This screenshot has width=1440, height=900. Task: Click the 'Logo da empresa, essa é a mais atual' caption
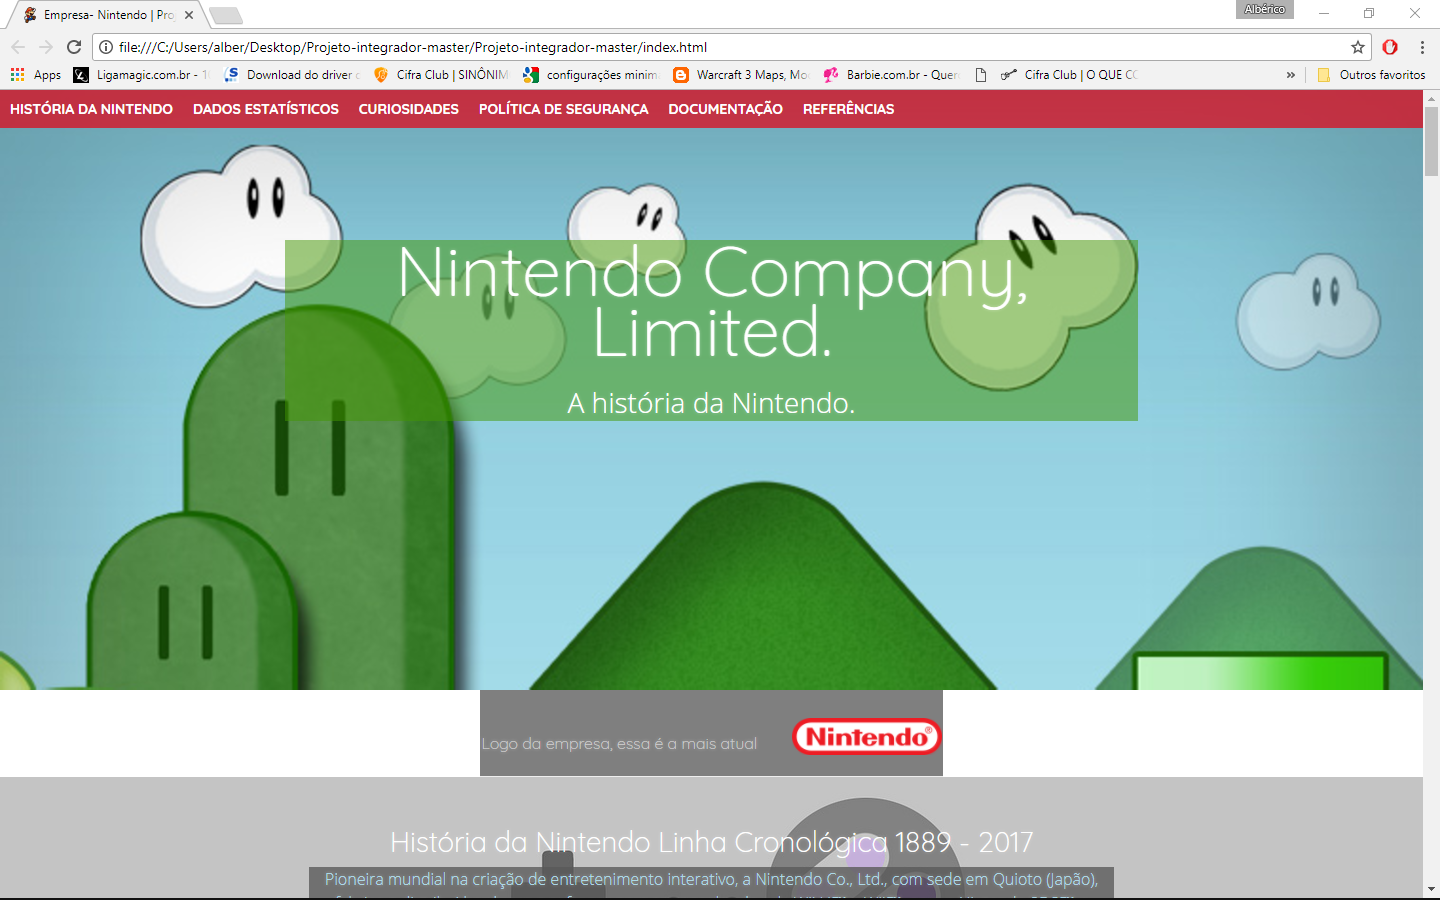point(619,744)
